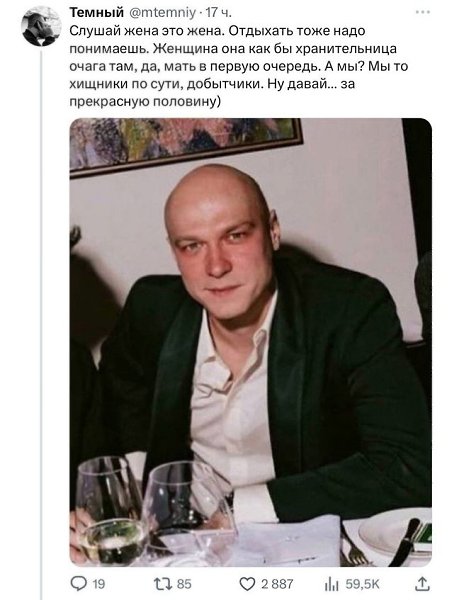Screen dimensions: 453x600
Task: Click the vertical thread line below the avatar
Action: [x=42, y=323]
